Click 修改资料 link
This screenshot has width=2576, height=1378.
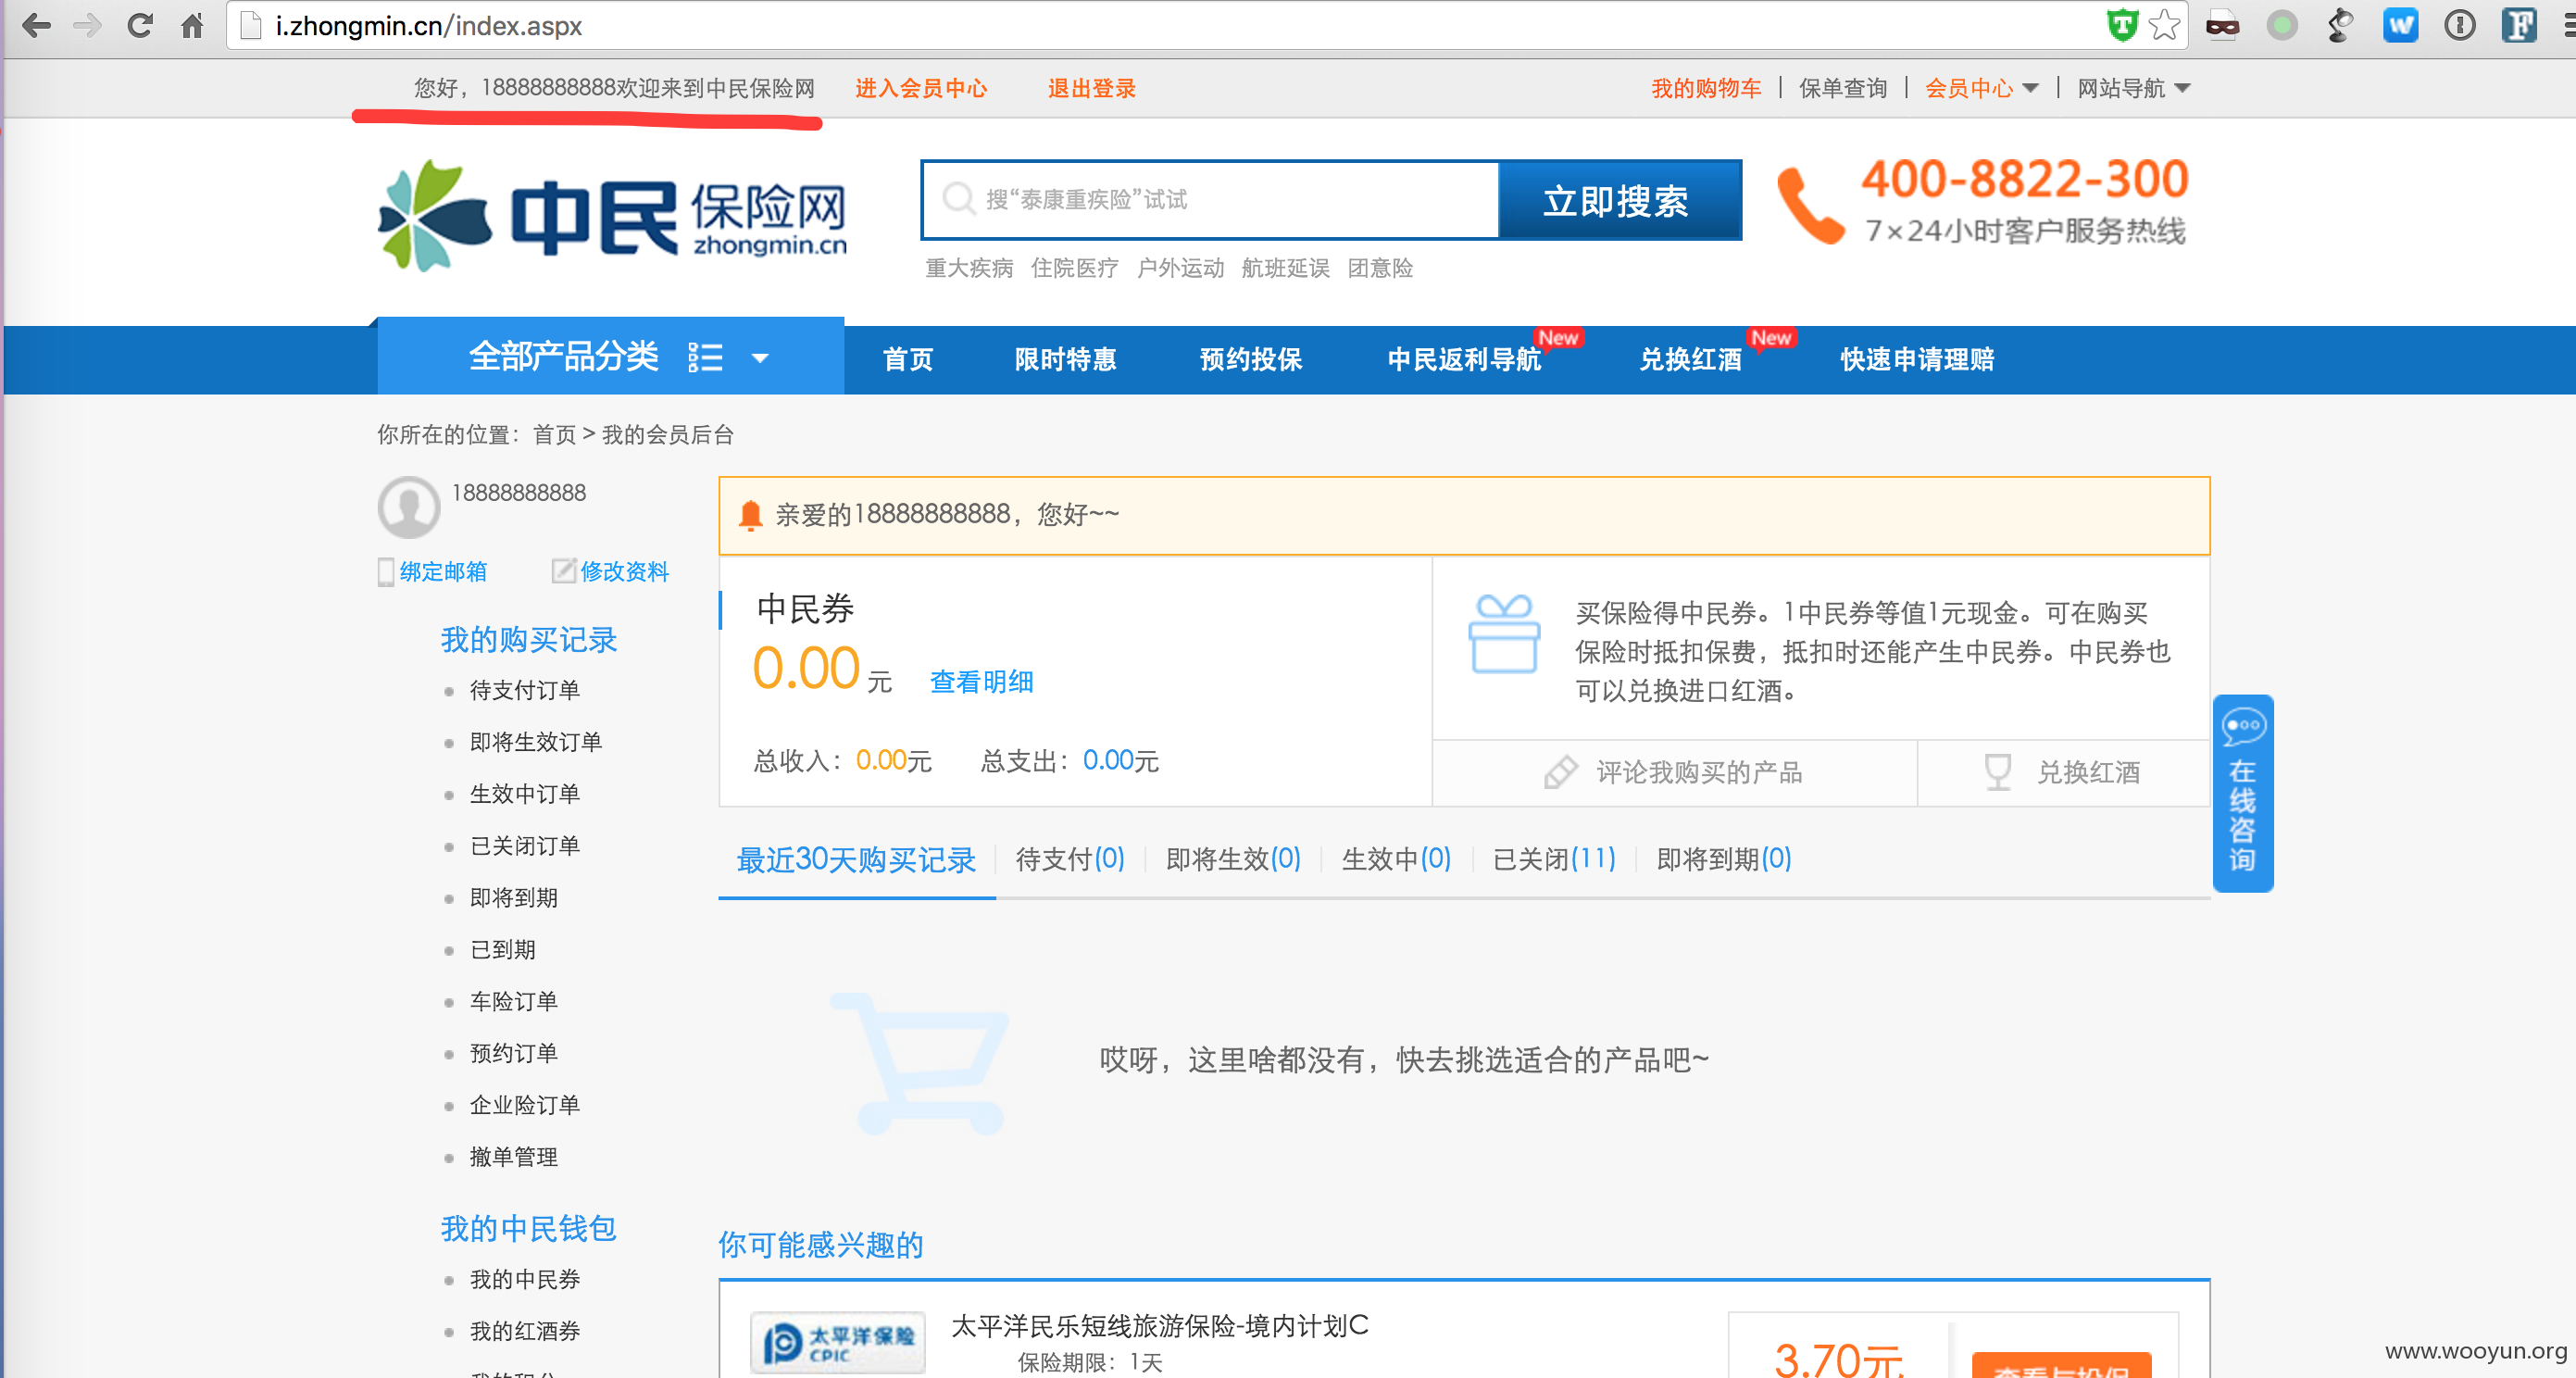coord(624,571)
